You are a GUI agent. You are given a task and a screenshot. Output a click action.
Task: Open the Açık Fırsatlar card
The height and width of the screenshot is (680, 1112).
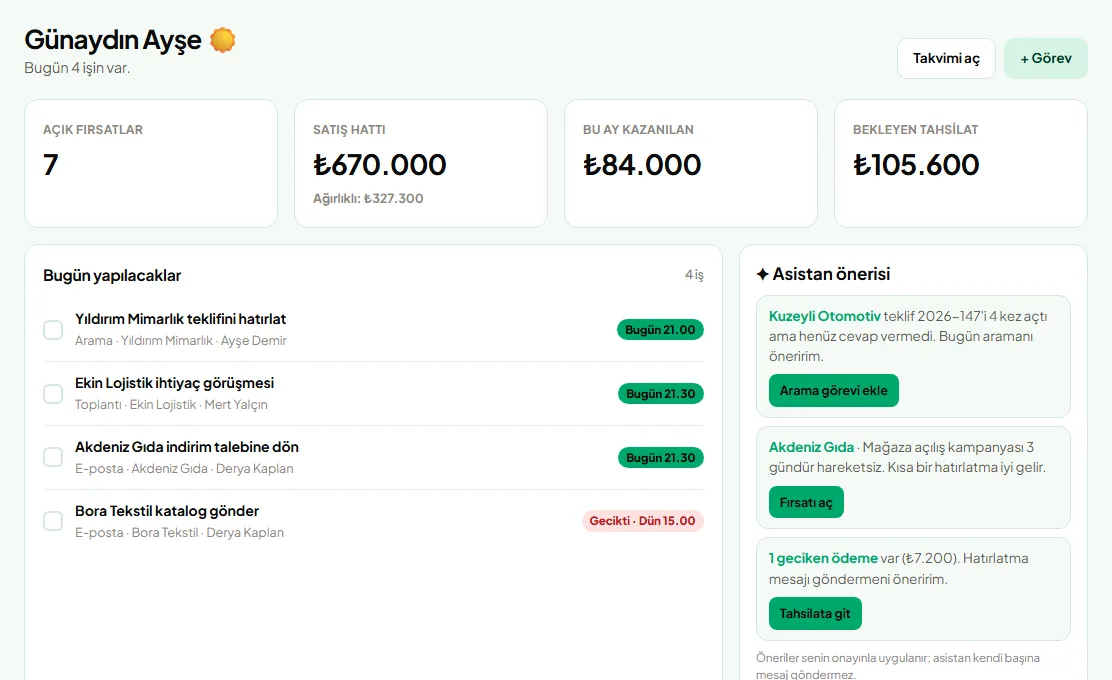point(151,163)
